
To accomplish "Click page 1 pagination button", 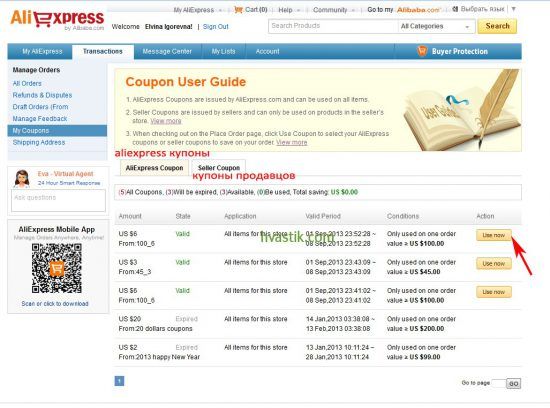I will click(x=119, y=381).
